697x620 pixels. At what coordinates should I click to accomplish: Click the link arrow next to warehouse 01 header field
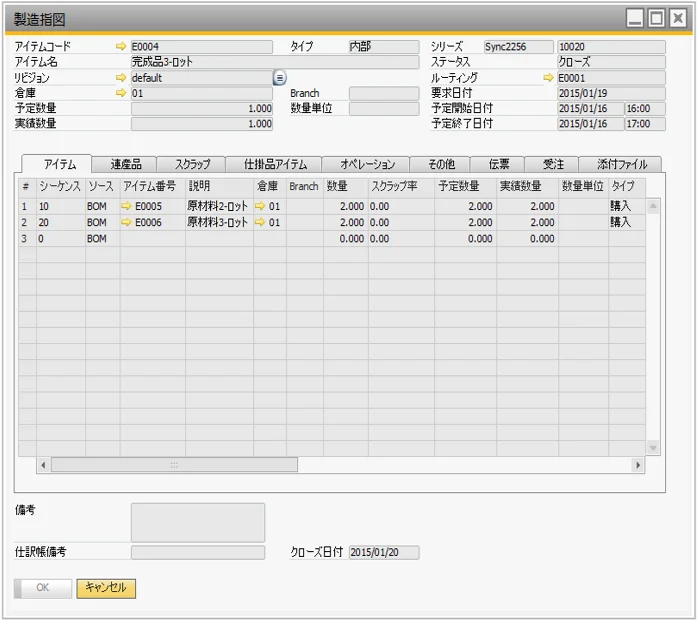120,93
